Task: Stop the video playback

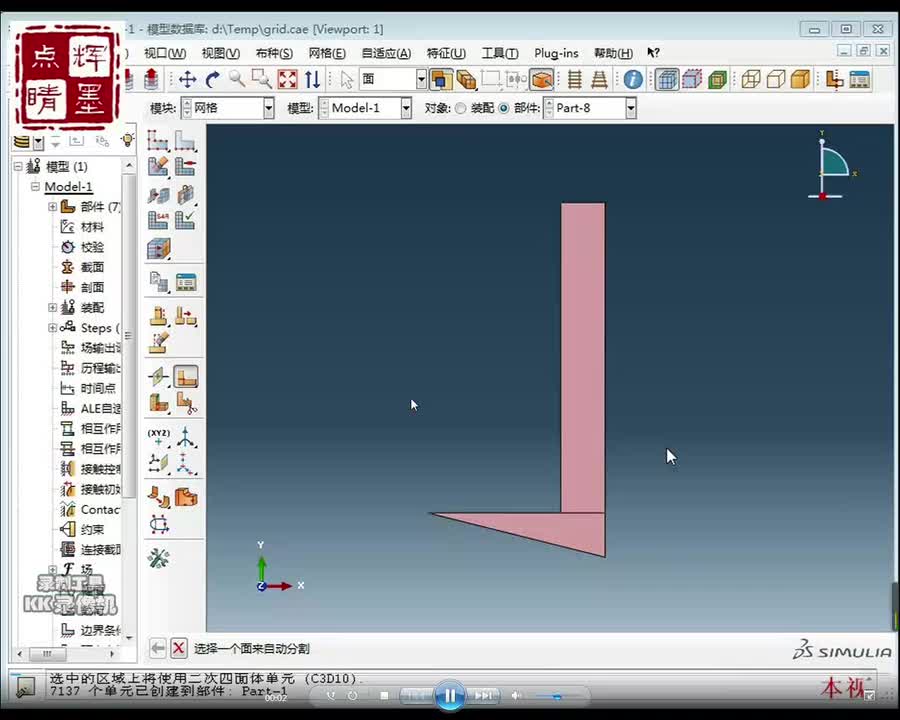Action: pyautogui.click(x=384, y=696)
